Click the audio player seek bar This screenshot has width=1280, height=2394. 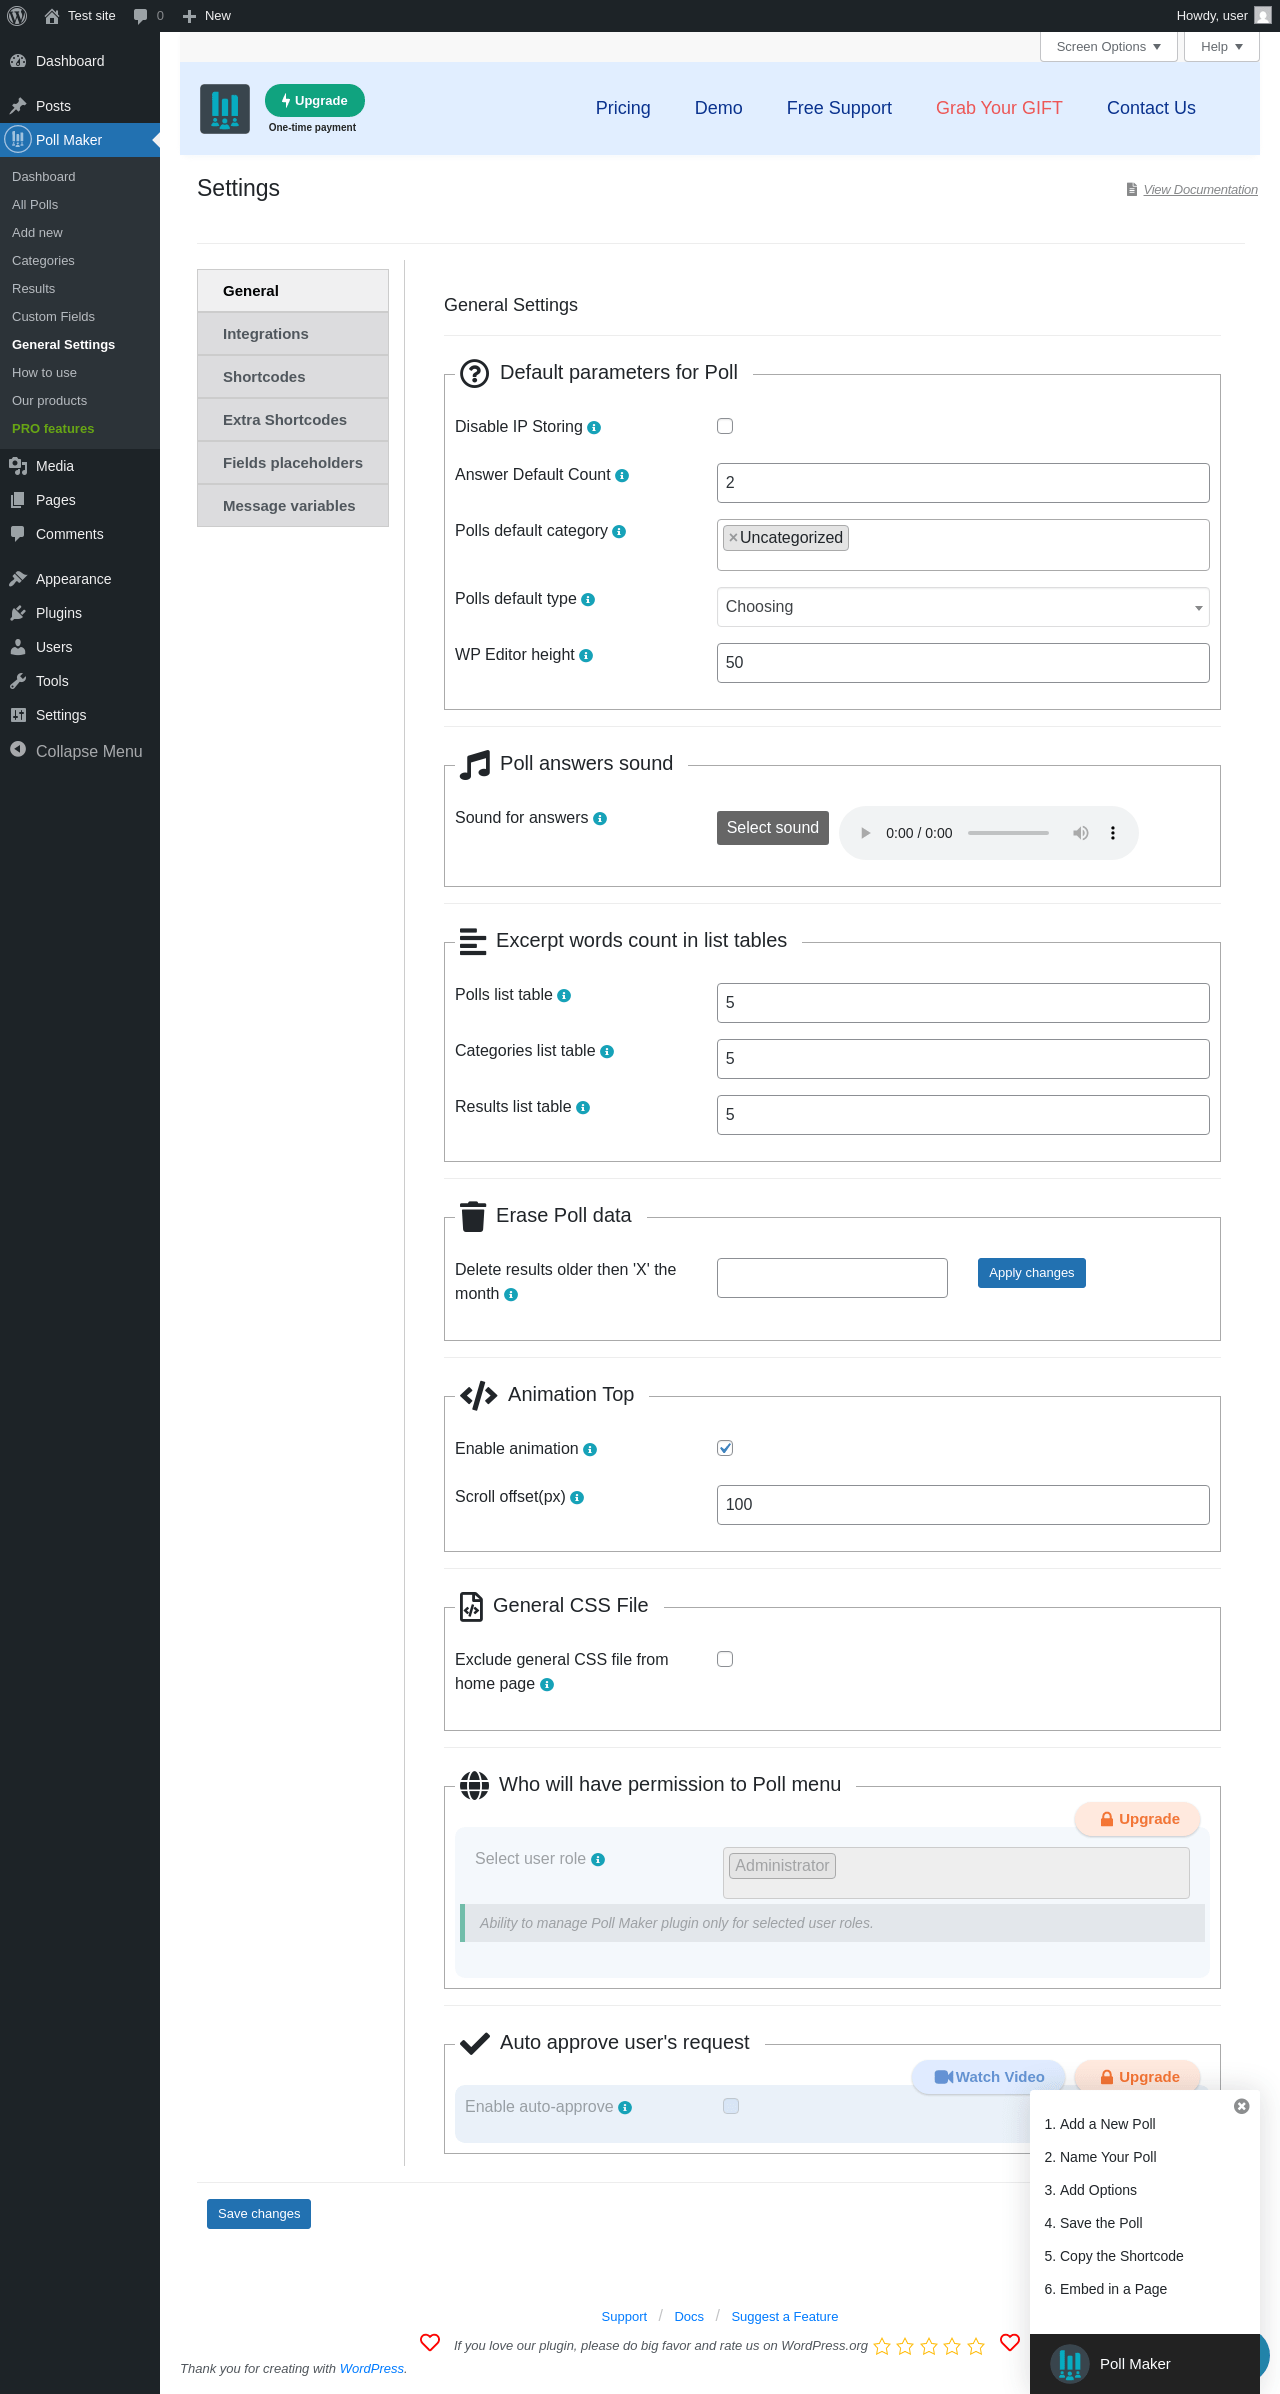click(x=1008, y=833)
